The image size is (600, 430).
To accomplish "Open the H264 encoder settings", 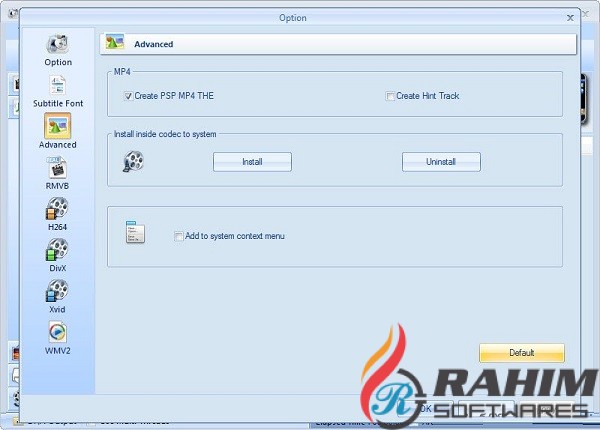I will point(57,214).
